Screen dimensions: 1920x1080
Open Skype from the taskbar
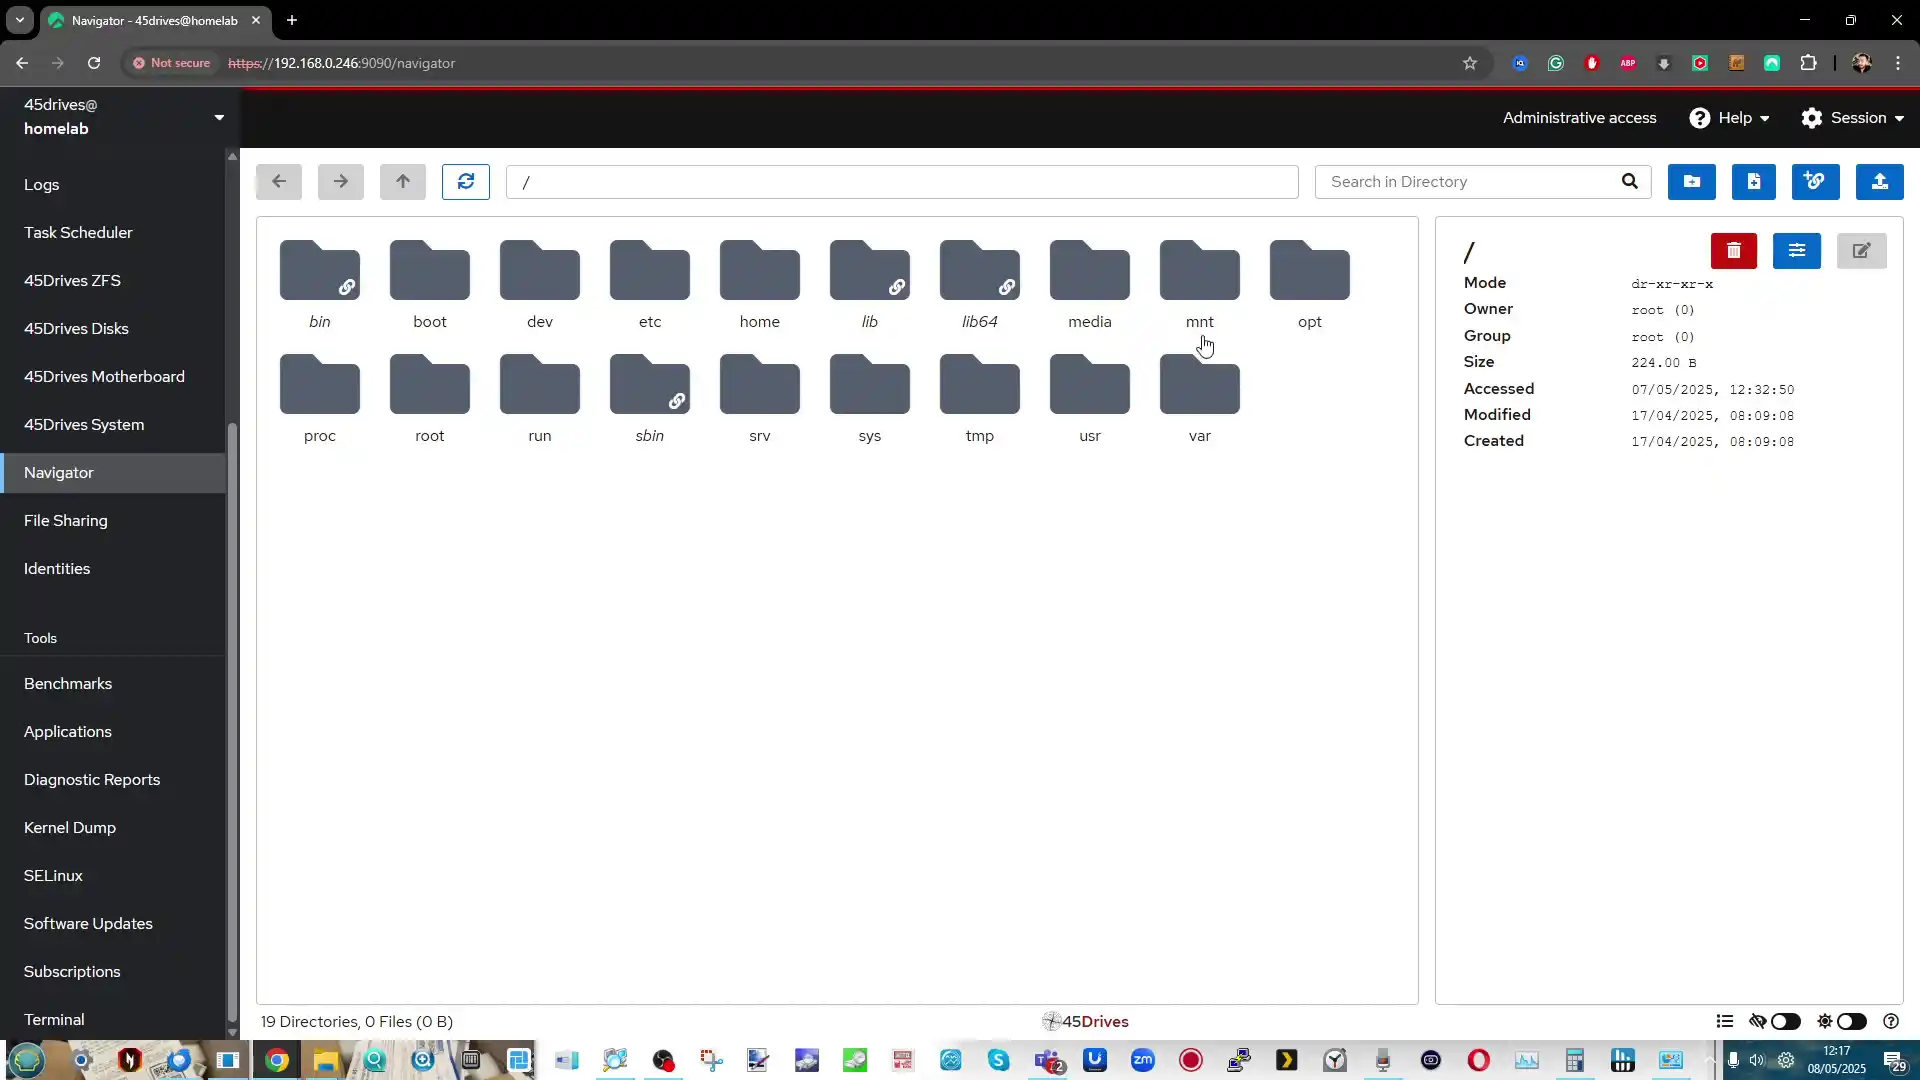coord(999,1060)
